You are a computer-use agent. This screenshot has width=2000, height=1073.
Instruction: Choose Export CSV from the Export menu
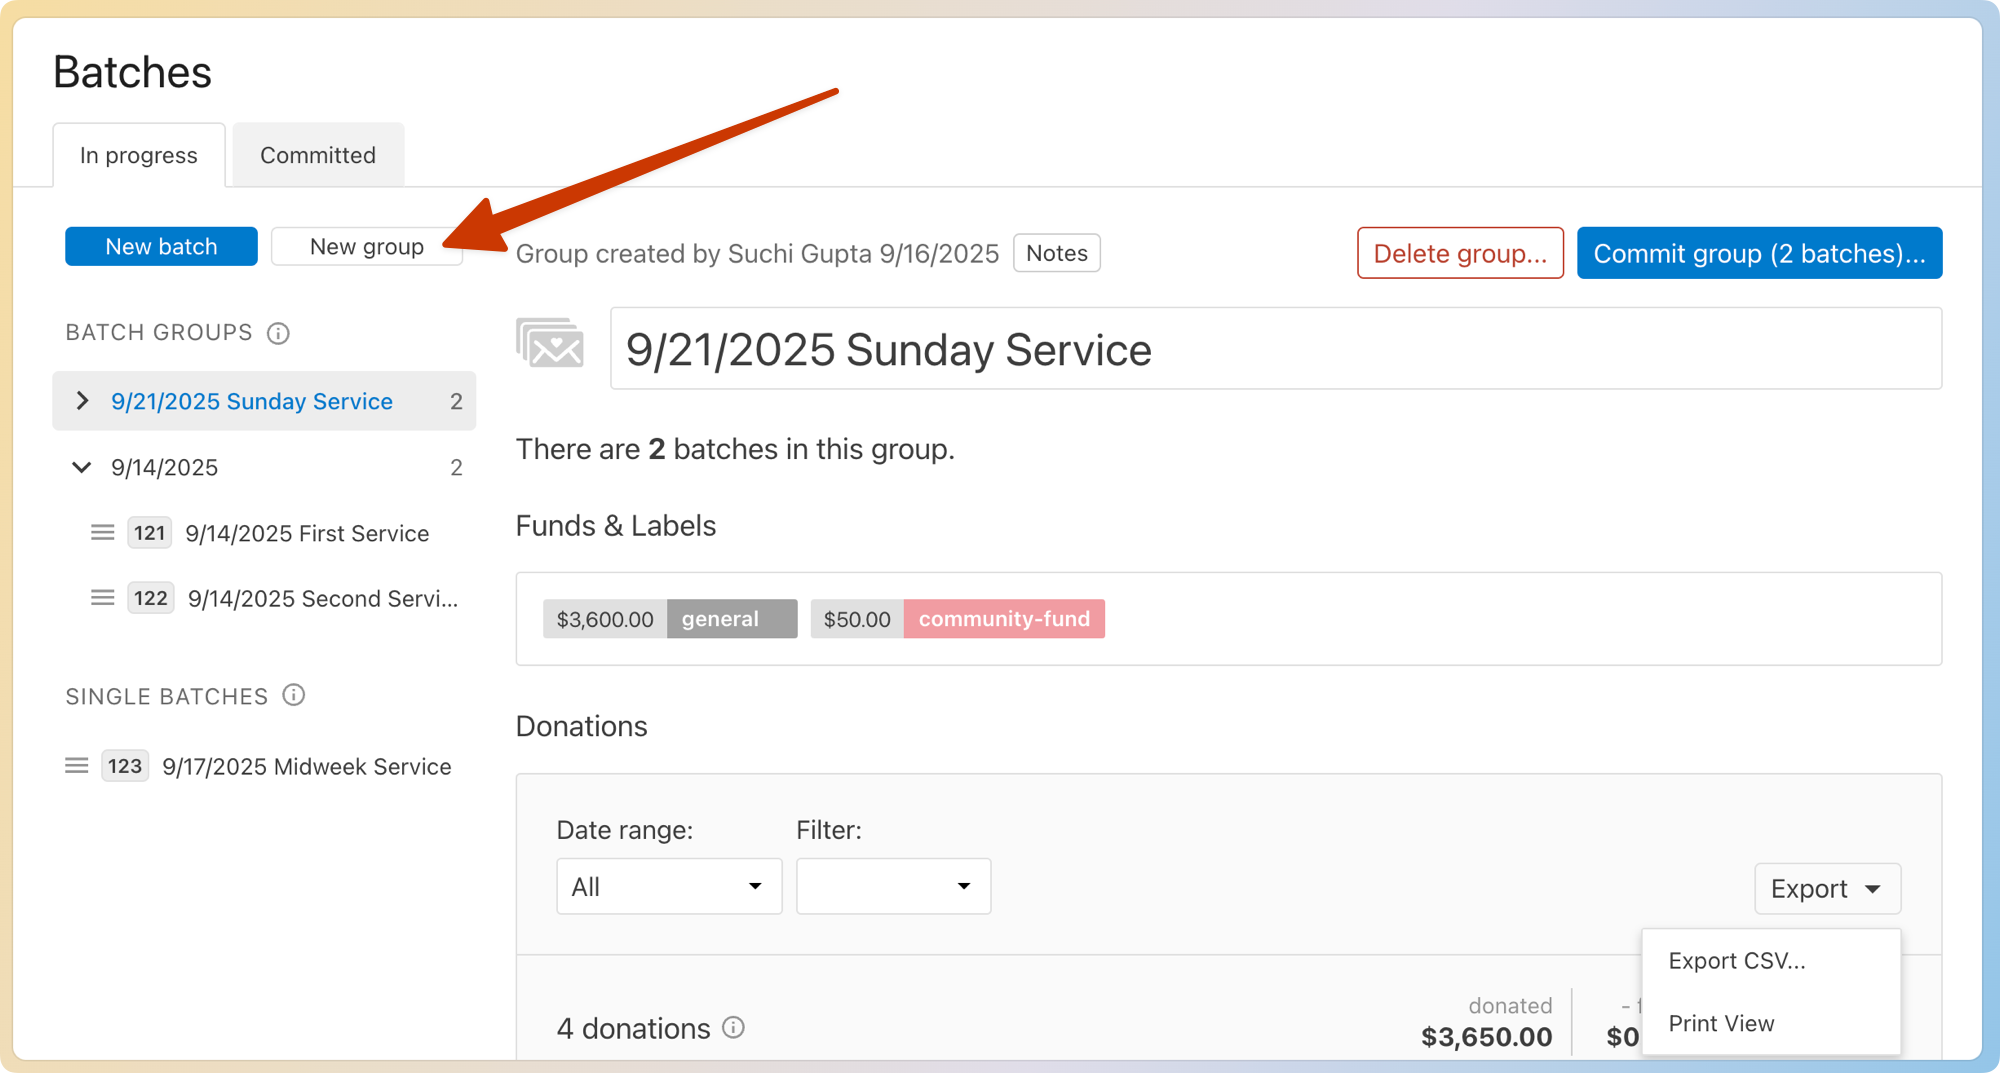click(x=1737, y=960)
